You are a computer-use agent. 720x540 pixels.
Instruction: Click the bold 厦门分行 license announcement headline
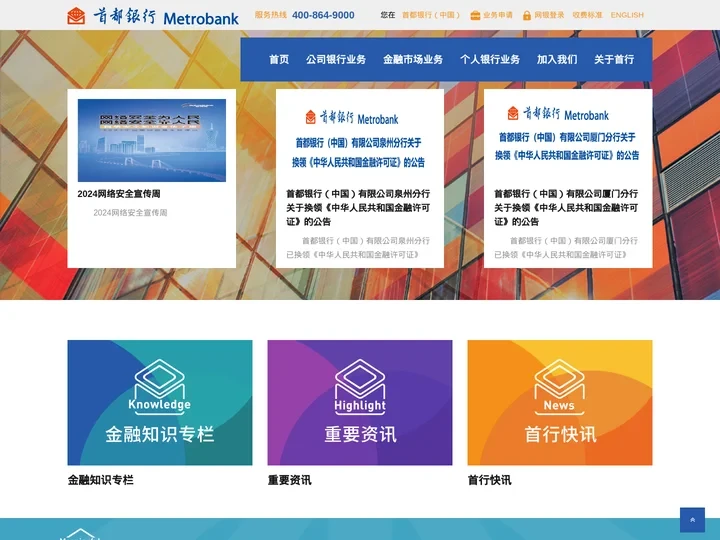(x=566, y=208)
